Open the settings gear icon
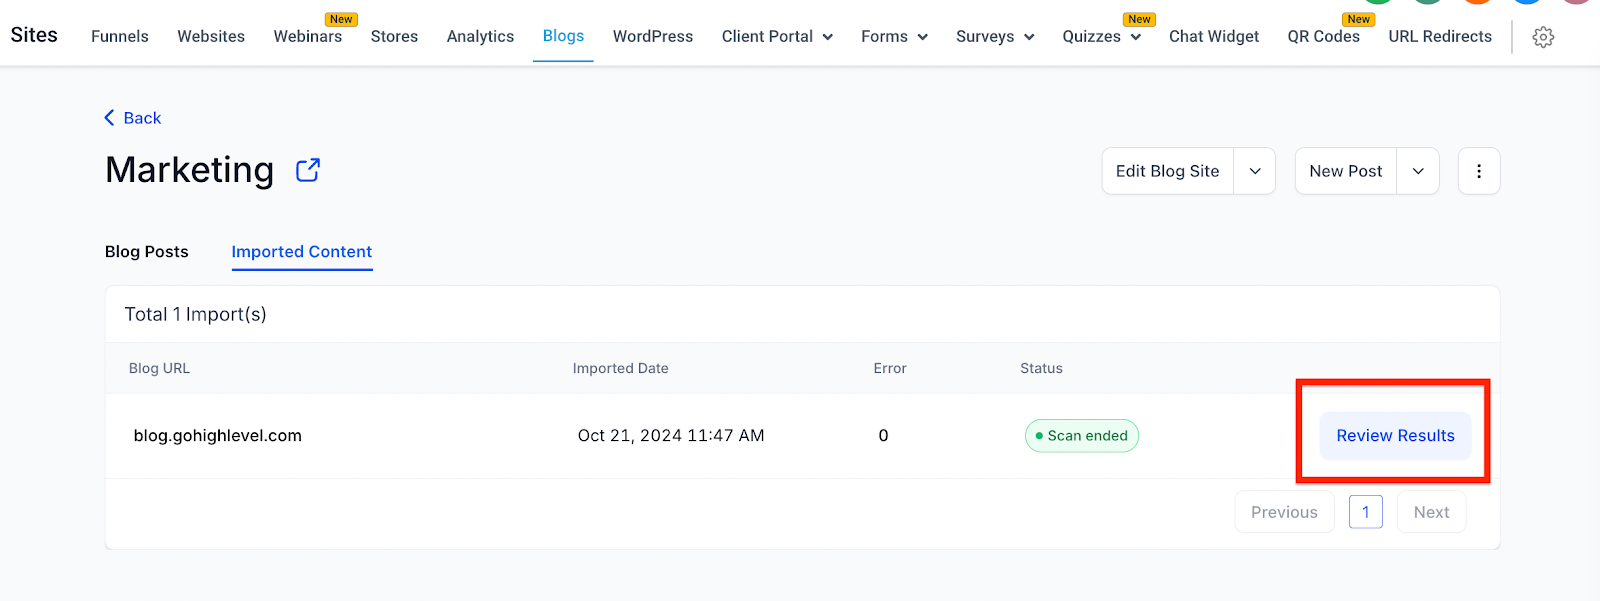 click(1543, 37)
